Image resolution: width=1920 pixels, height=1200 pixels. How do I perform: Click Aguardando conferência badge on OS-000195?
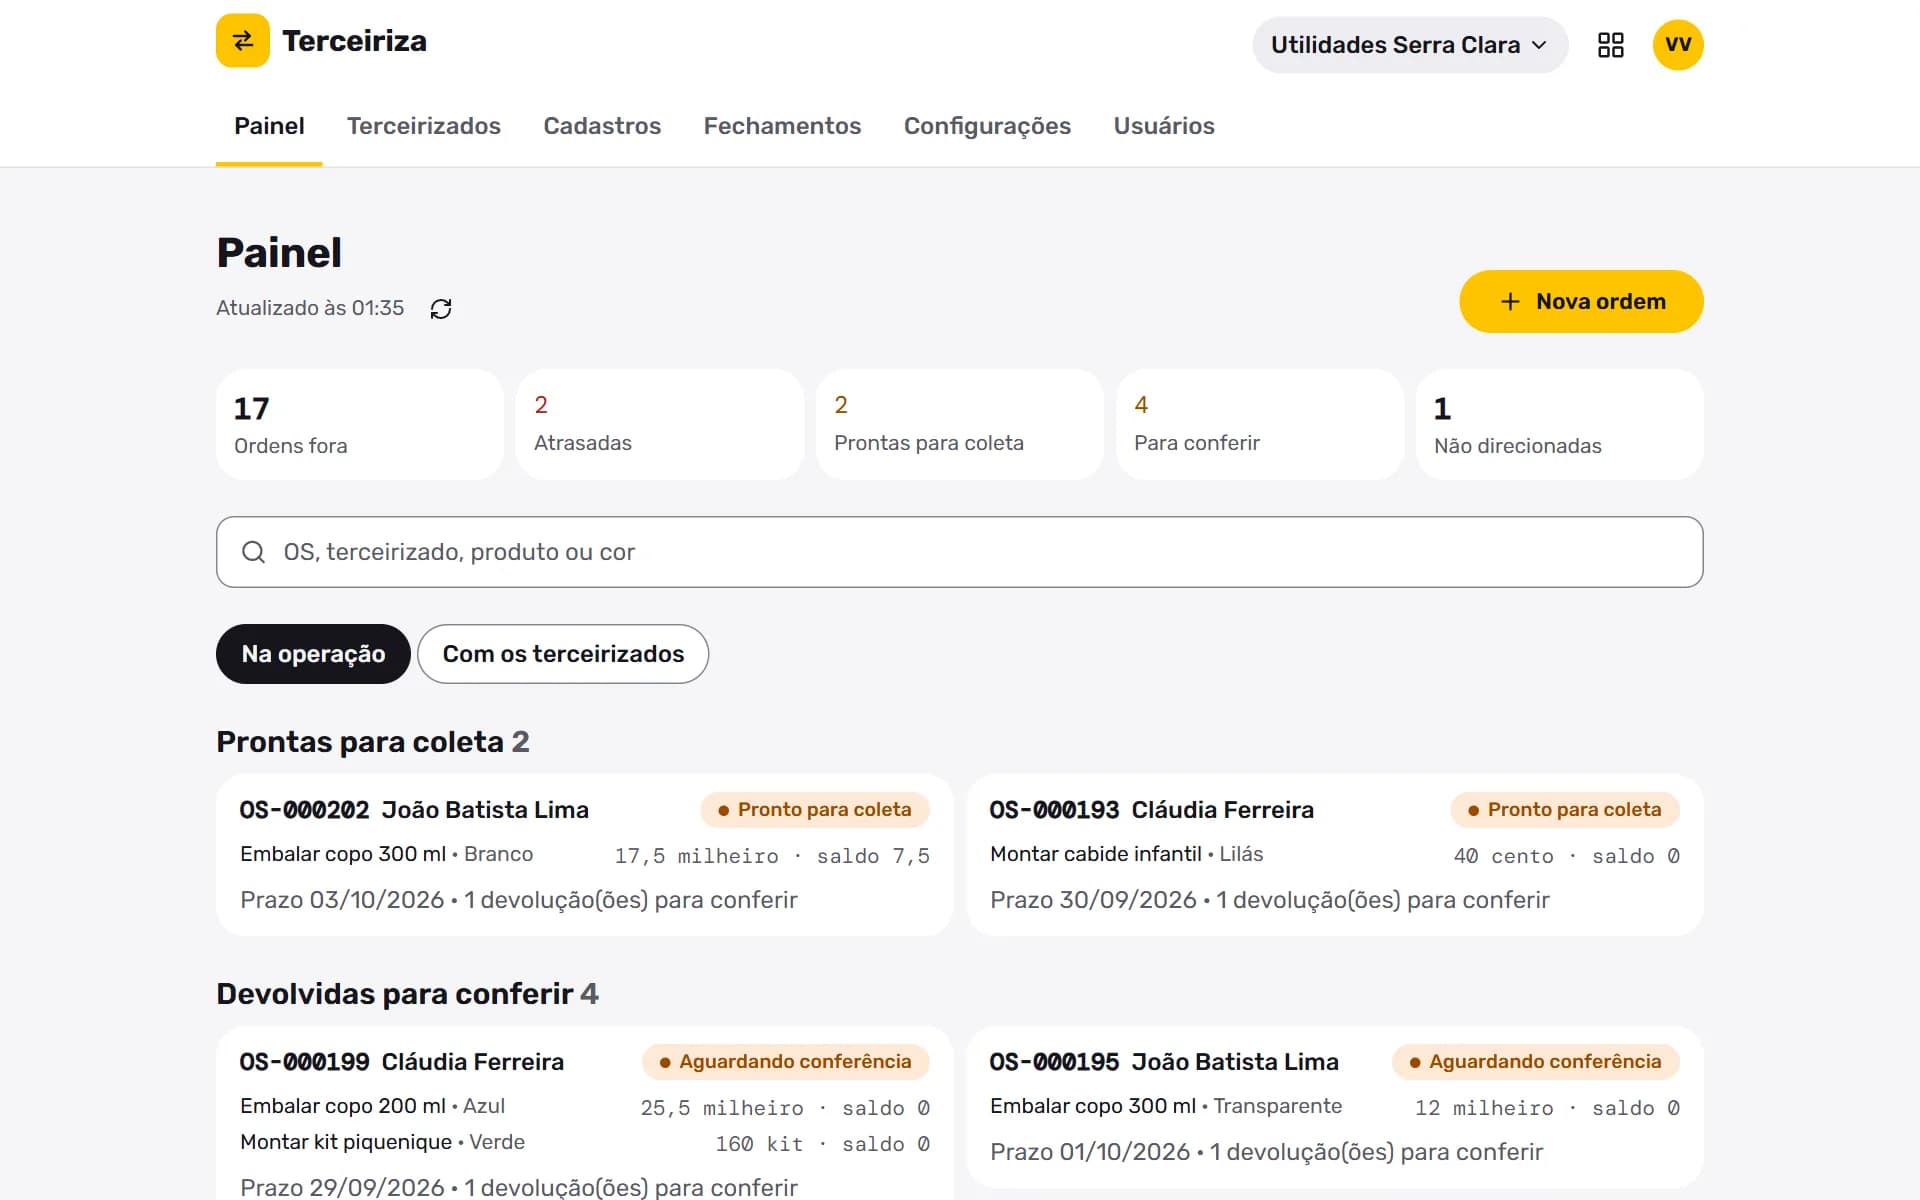(x=1536, y=1062)
